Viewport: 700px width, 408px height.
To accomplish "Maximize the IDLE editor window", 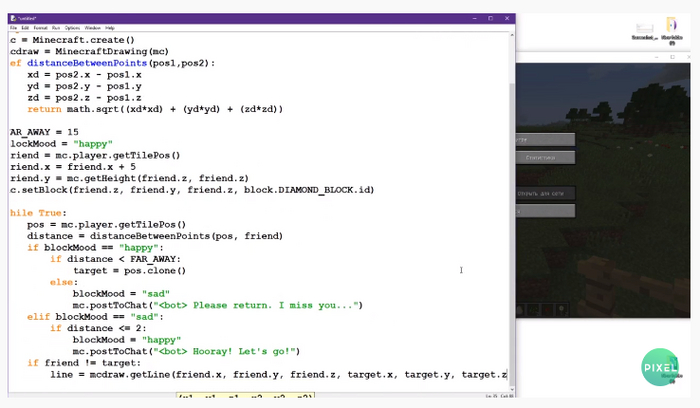I will coord(491,18).
